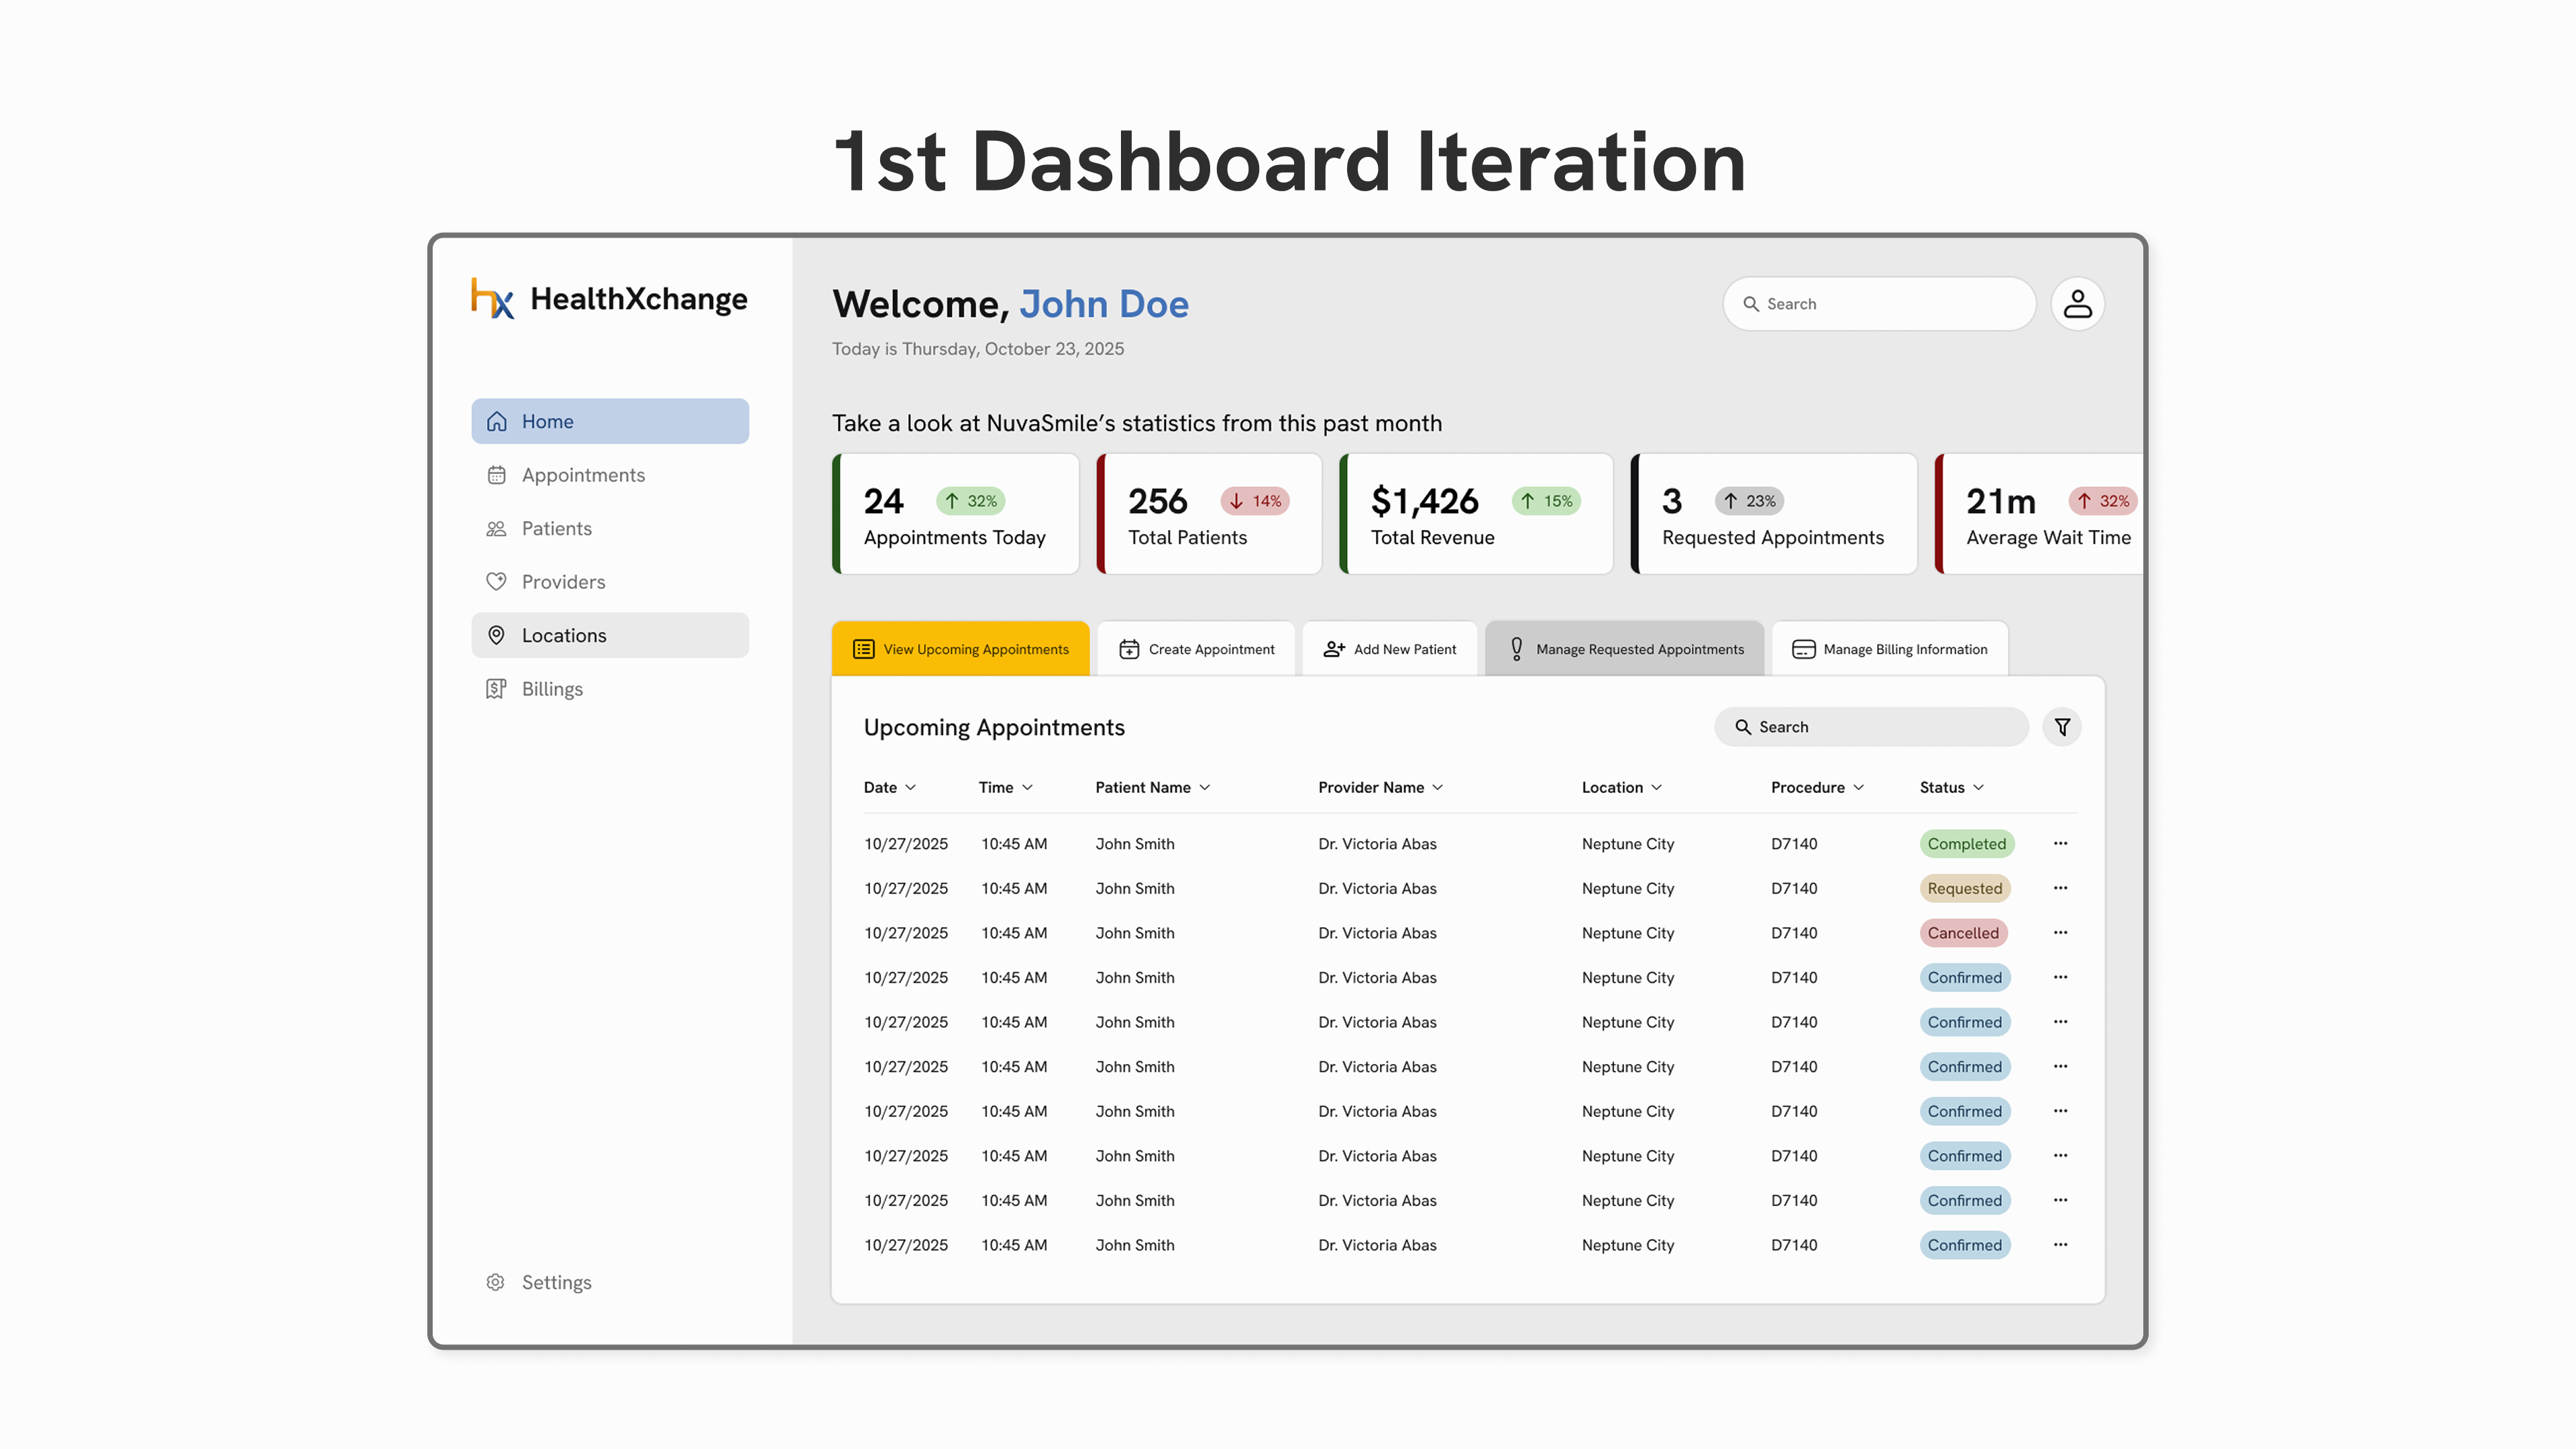Image resolution: width=2576 pixels, height=1449 pixels.
Task: Open the user profile icon
Action: (x=2077, y=304)
